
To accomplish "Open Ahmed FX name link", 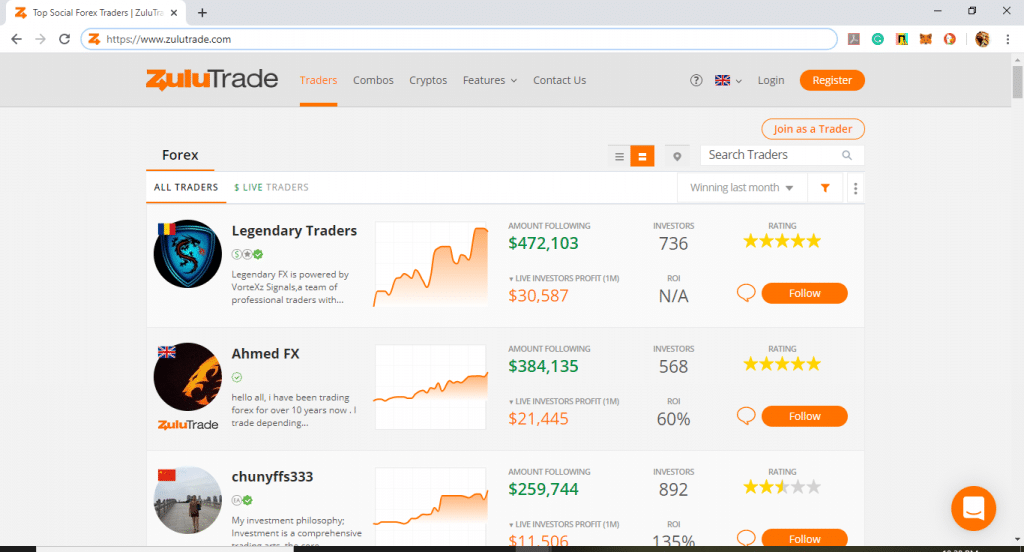I will pyautogui.click(x=265, y=353).
